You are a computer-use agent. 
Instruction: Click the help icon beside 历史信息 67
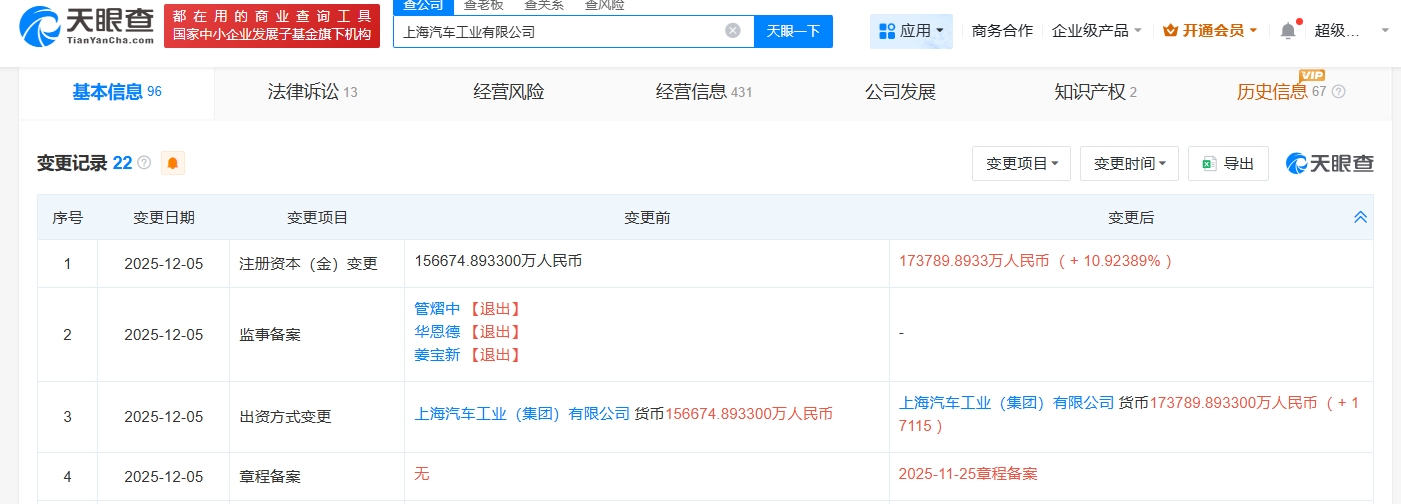pos(1339,92)
